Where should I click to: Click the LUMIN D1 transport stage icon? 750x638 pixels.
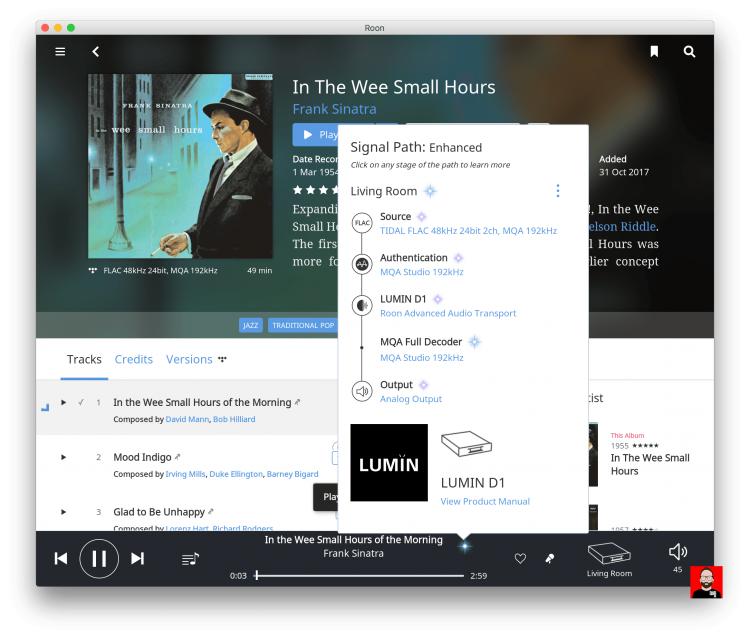(x=362, y=306)
